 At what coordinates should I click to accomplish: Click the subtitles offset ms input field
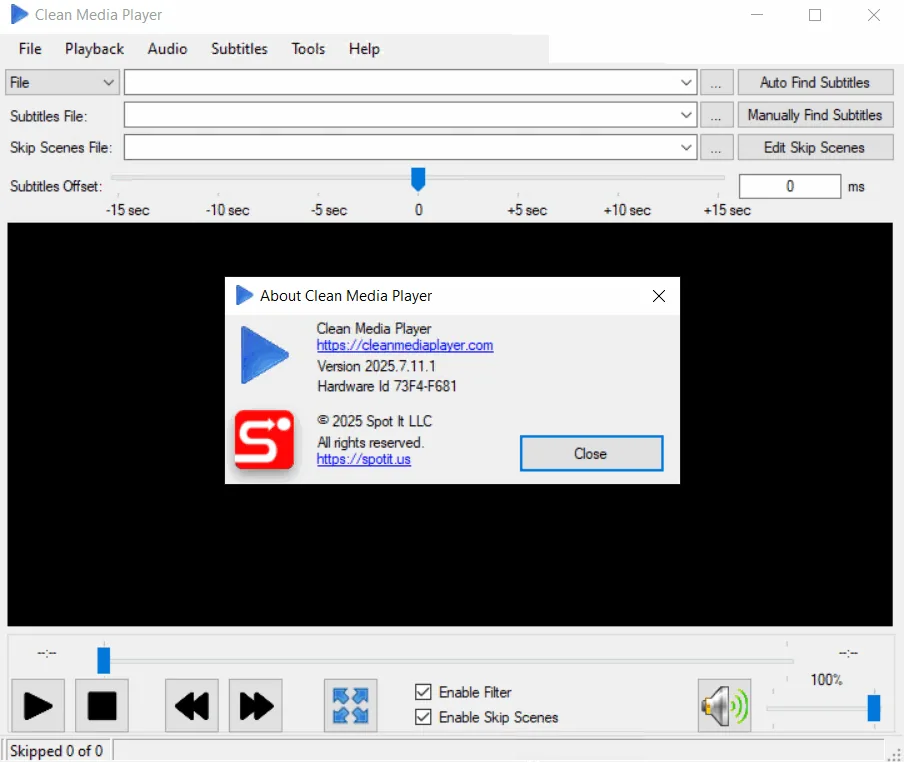coord(789,186)
